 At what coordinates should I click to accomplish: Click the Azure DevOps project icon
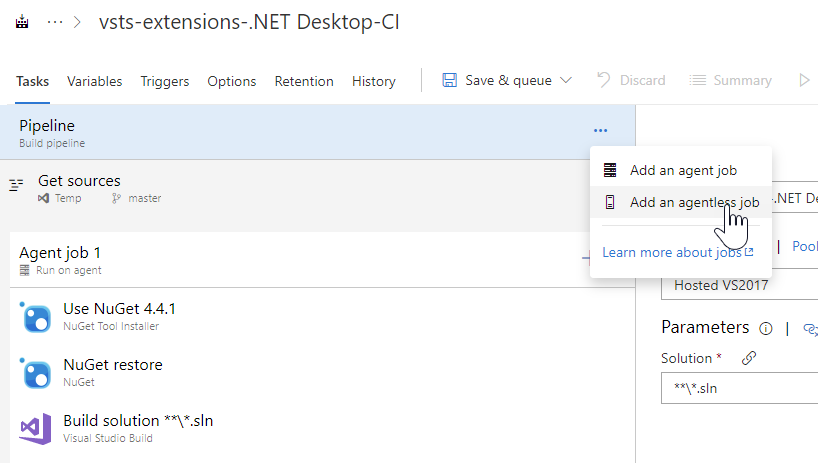[x=22, y=22]
